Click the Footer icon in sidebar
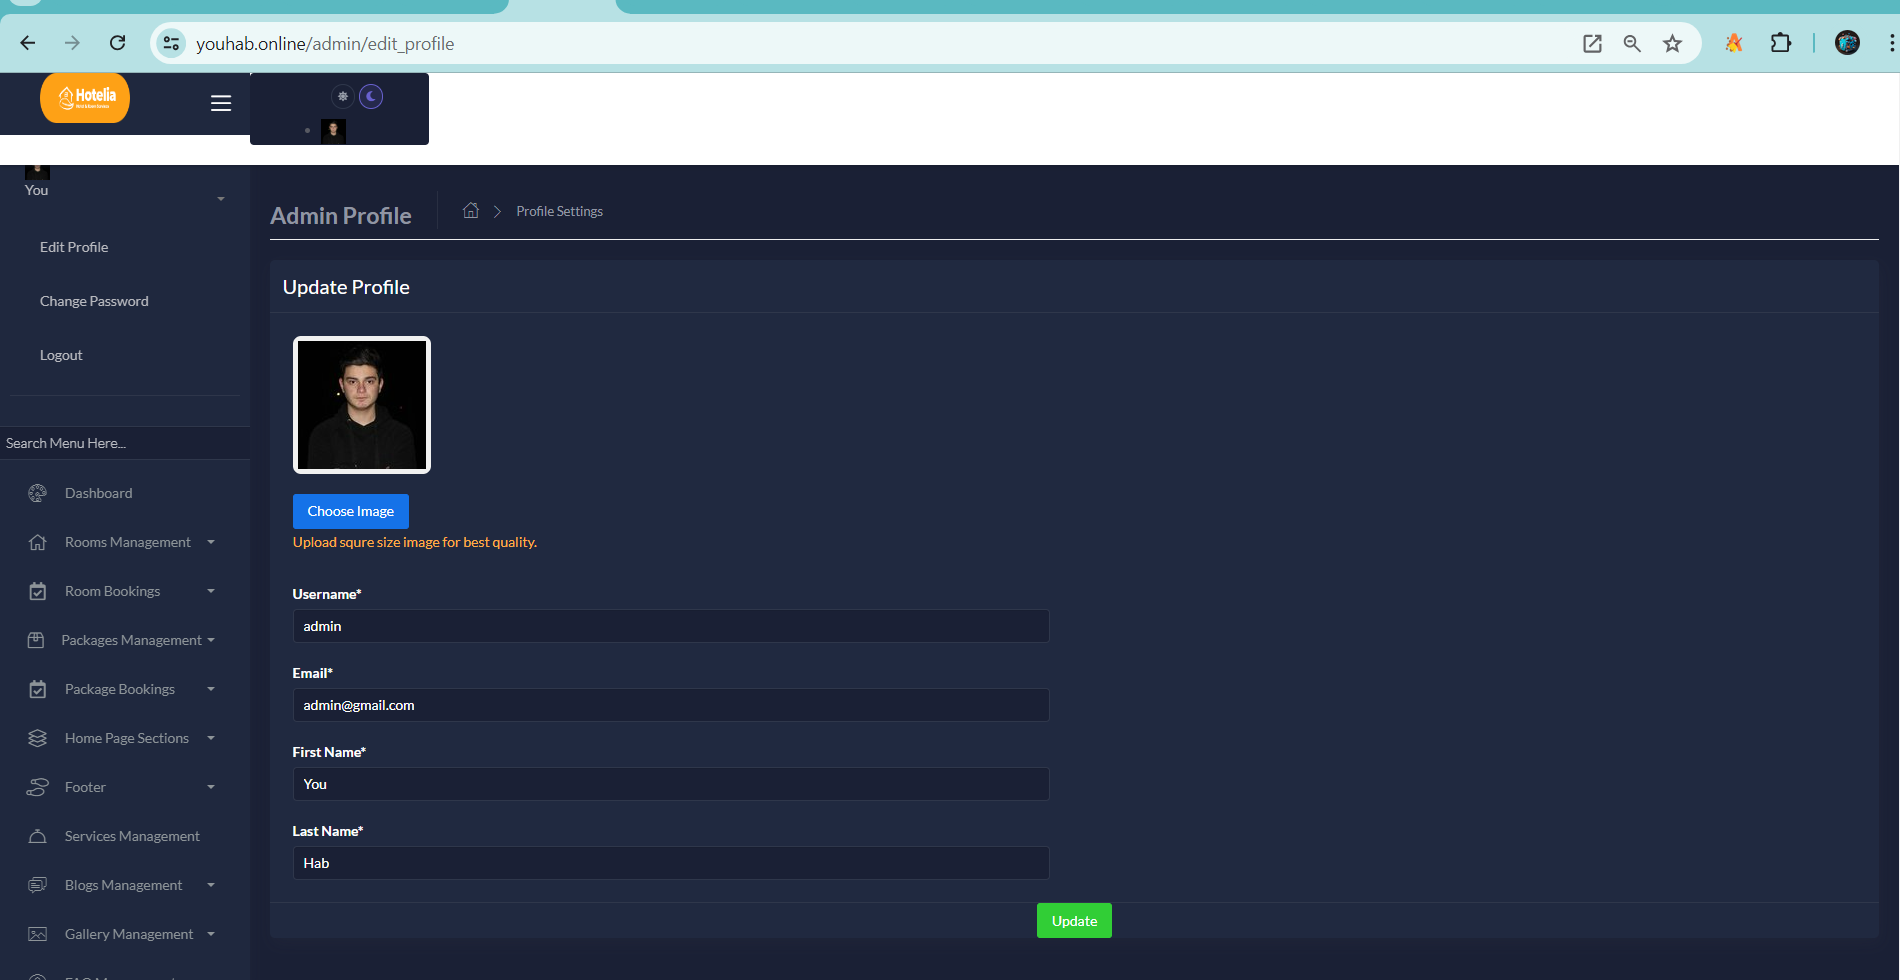 click(38, 787)
